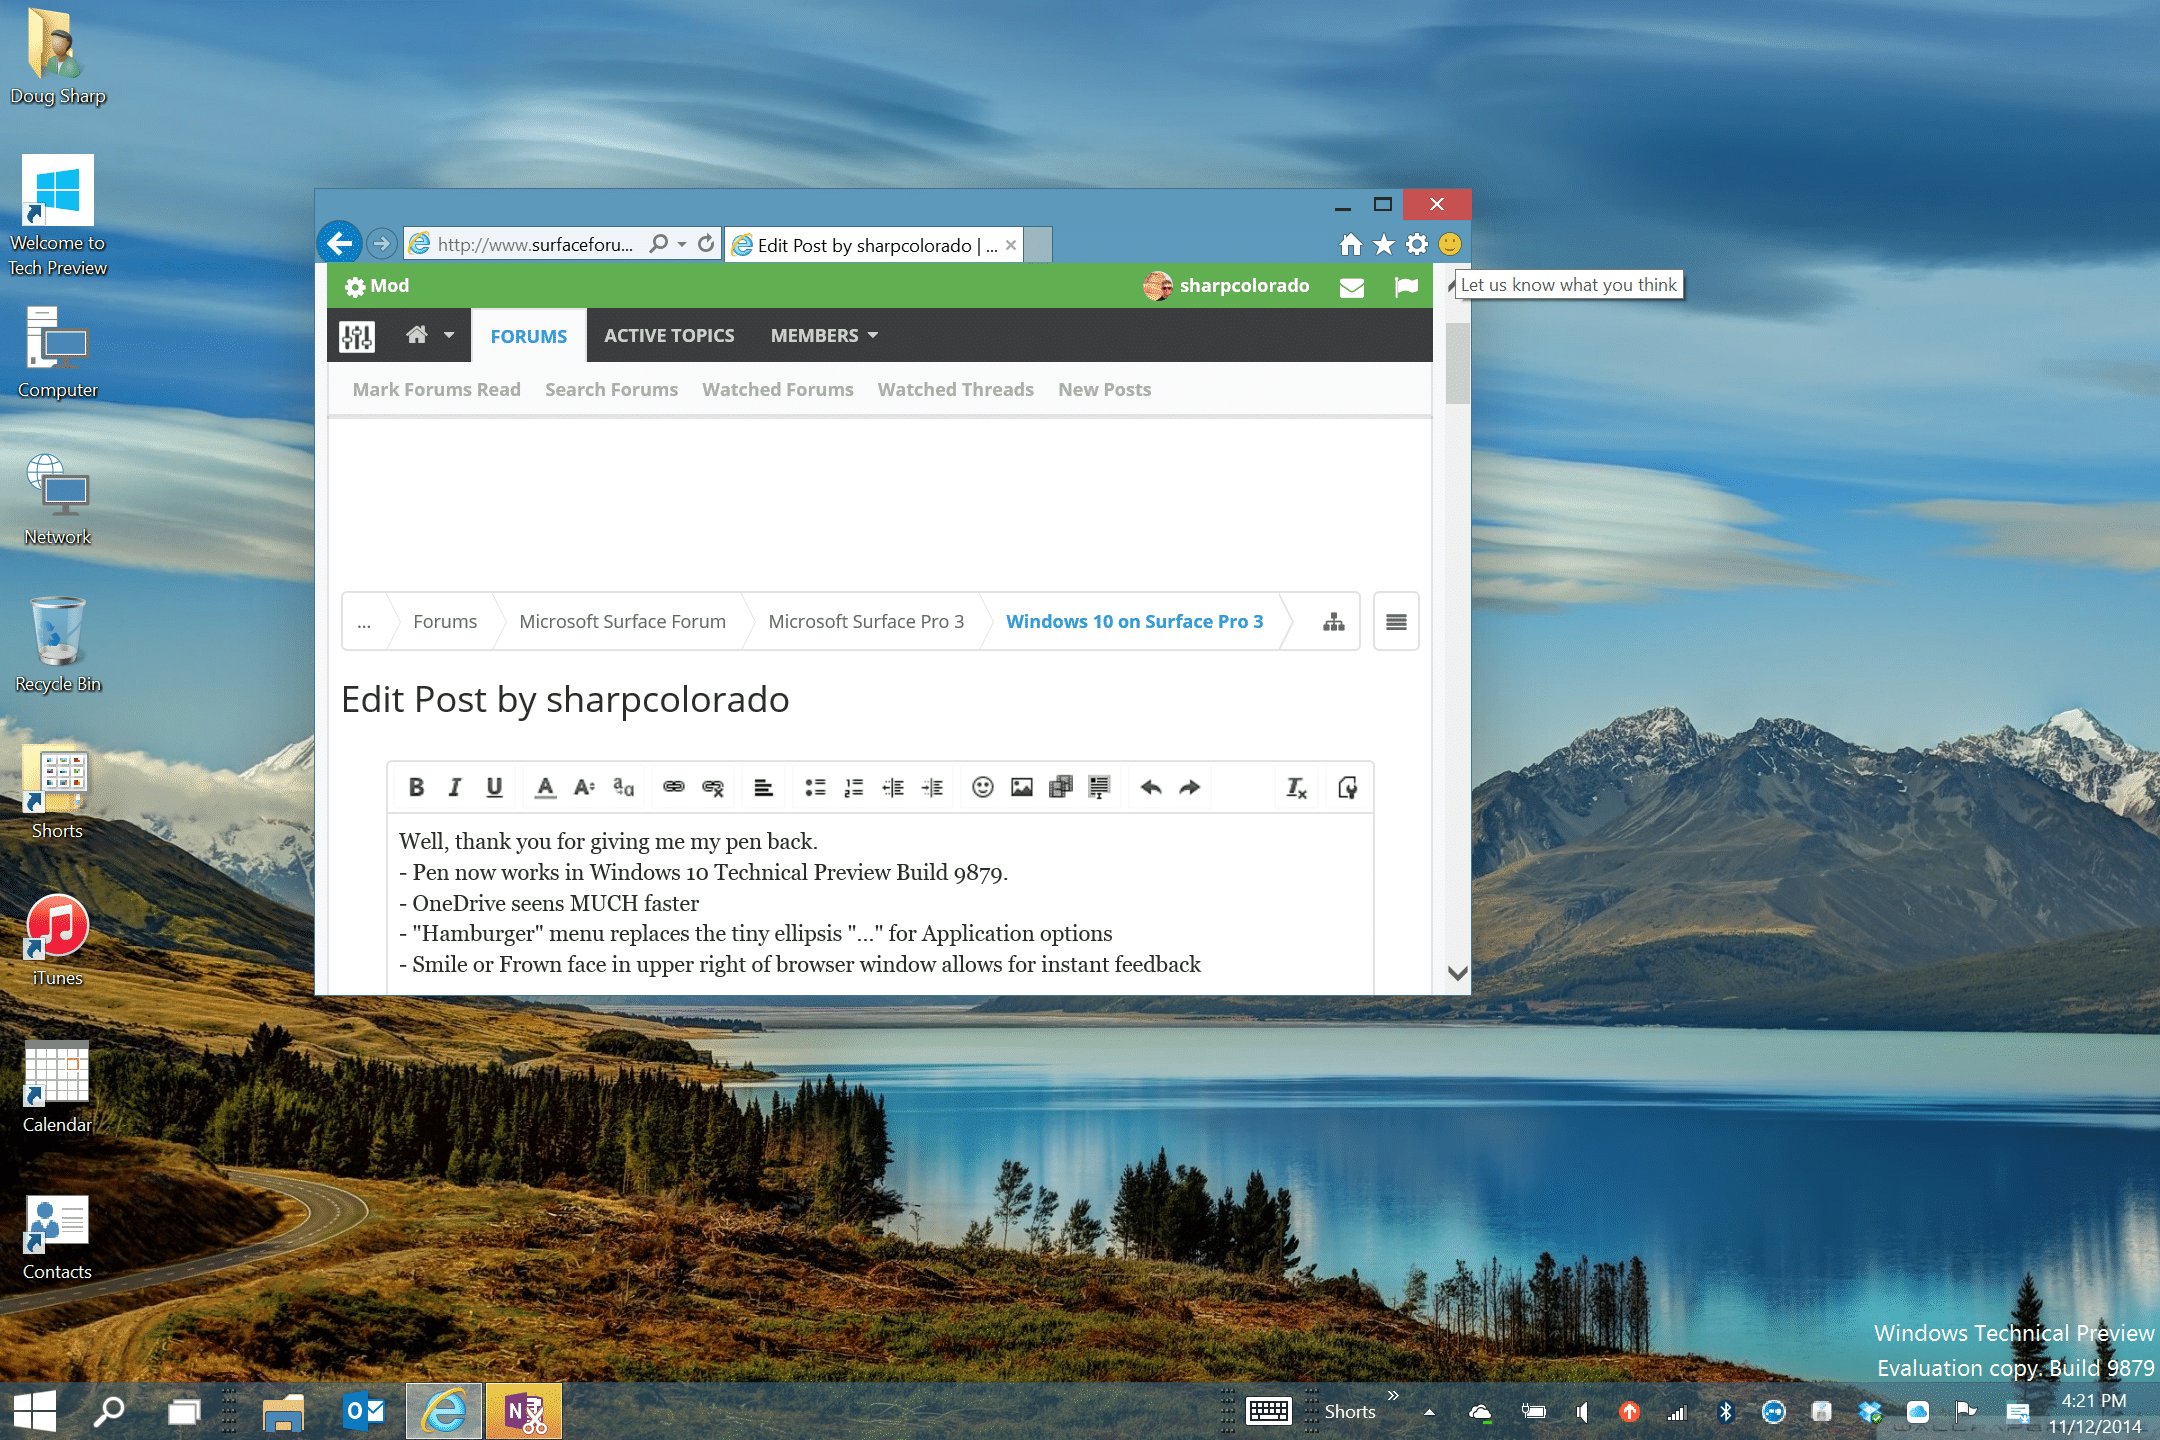Image resolution: width=2160 pixels, height=1440 pixels.
Task: Open the ACTIVE TOPICS tab
Action: [x=669, y=336]
